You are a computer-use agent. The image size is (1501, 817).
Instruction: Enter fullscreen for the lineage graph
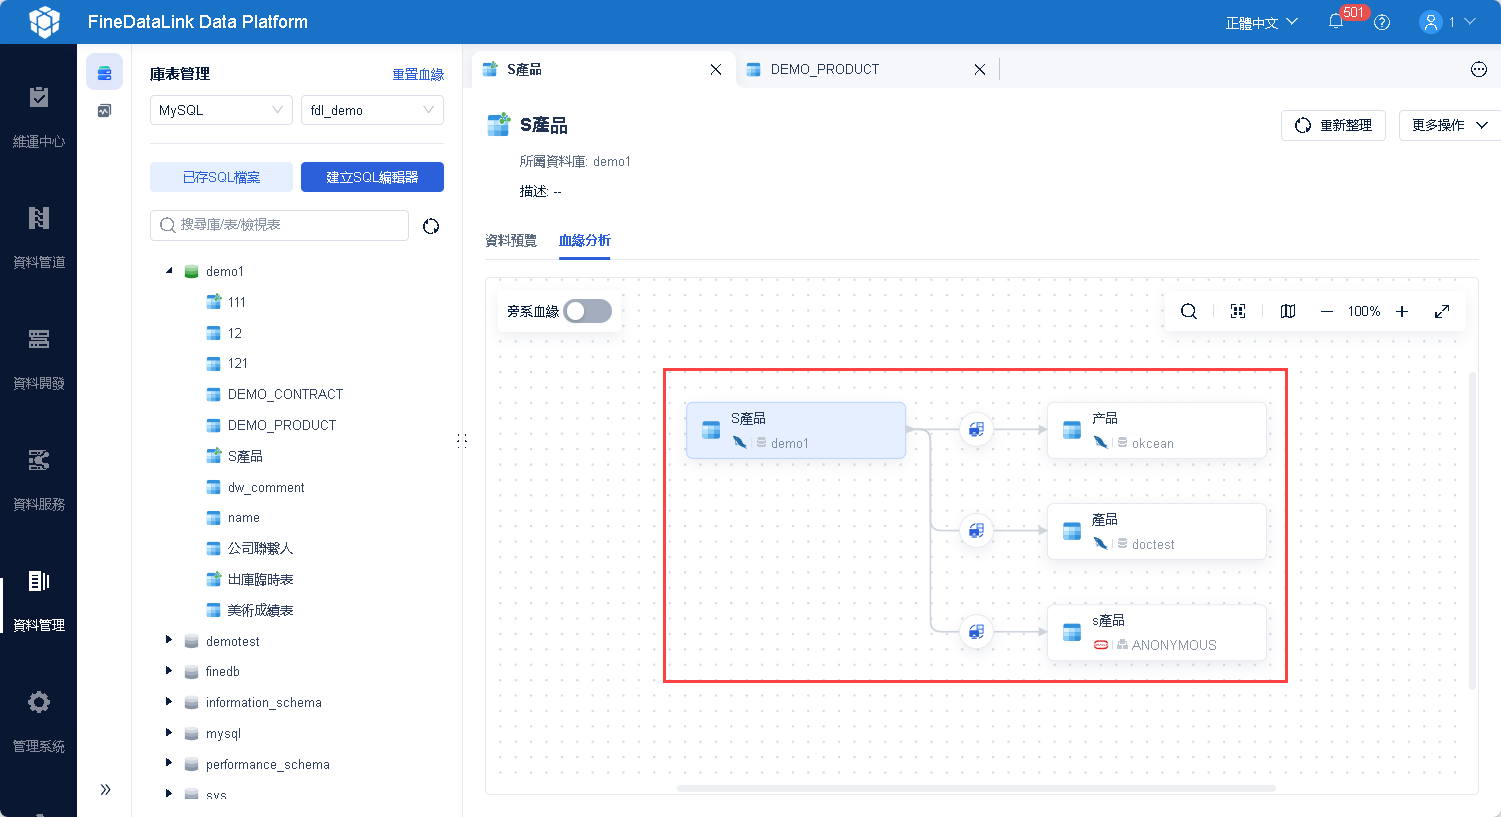(x=1442, y=311)
